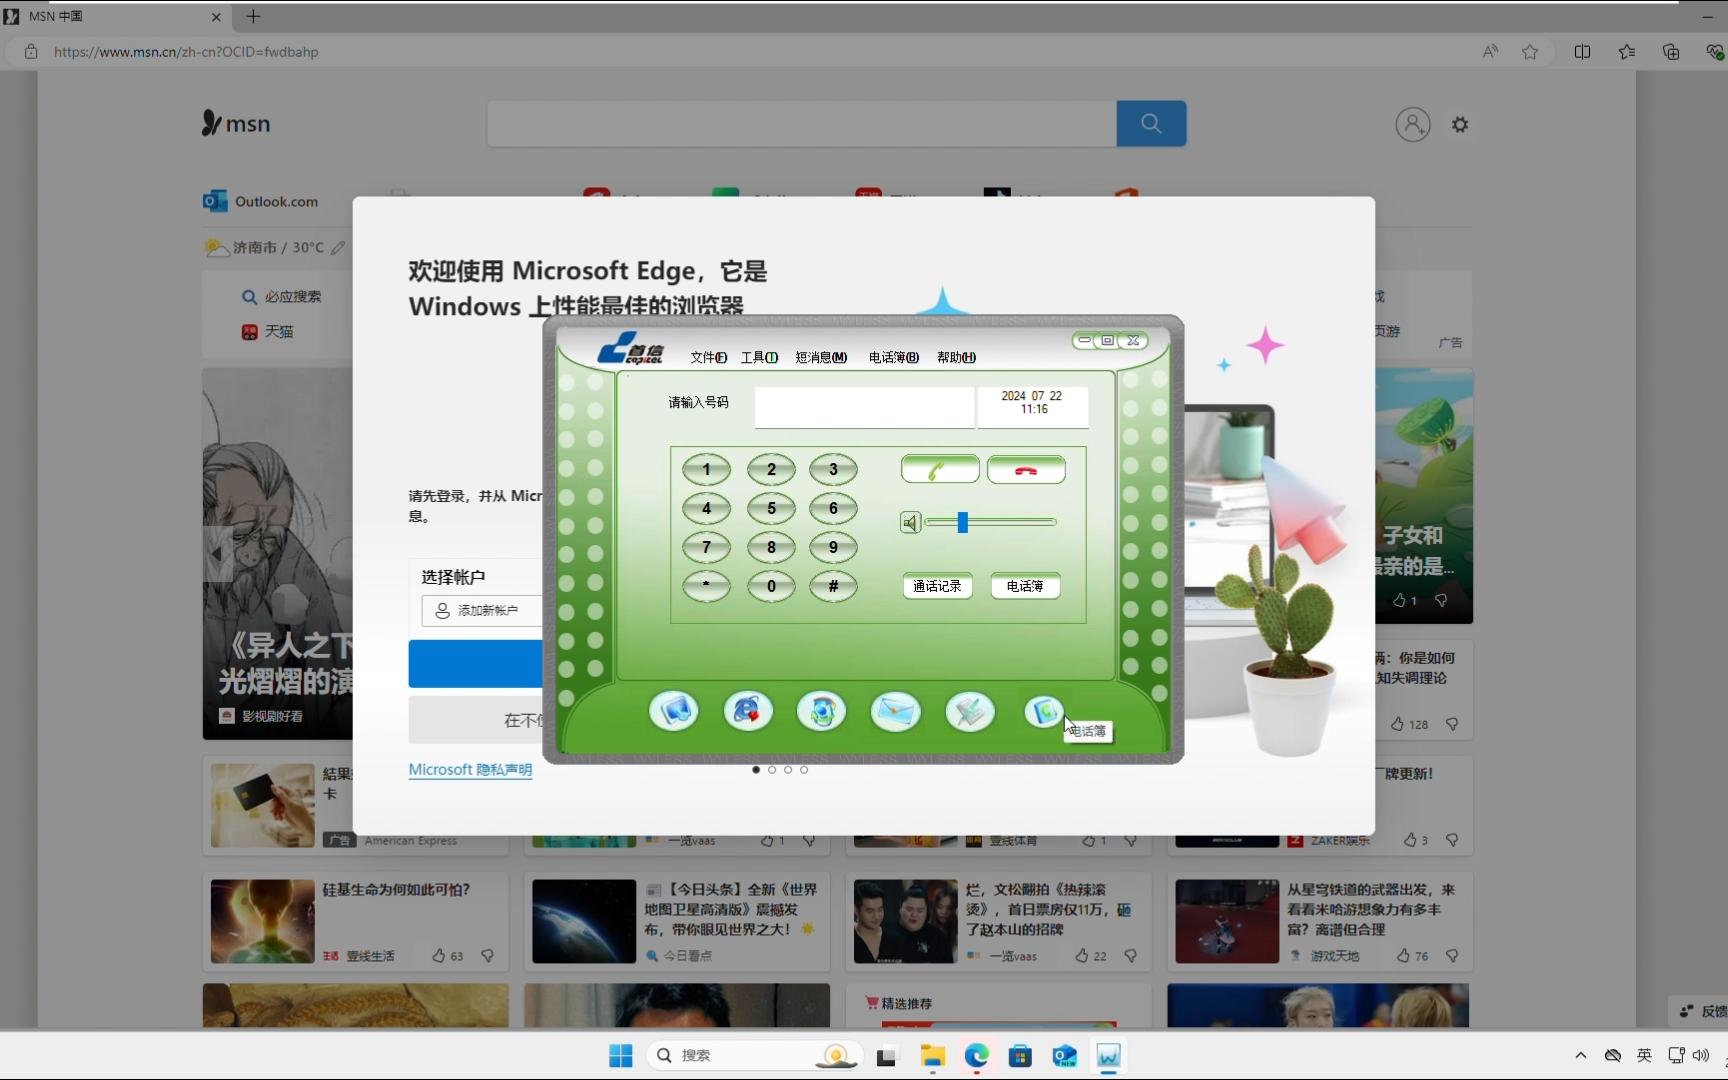
Task: Open the 文件(F) menu in the dialer
Action: (708, 357)
